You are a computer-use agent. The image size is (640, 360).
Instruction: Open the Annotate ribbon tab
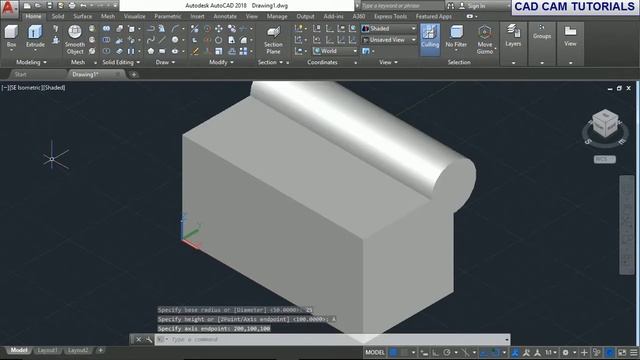click(225, 16)
